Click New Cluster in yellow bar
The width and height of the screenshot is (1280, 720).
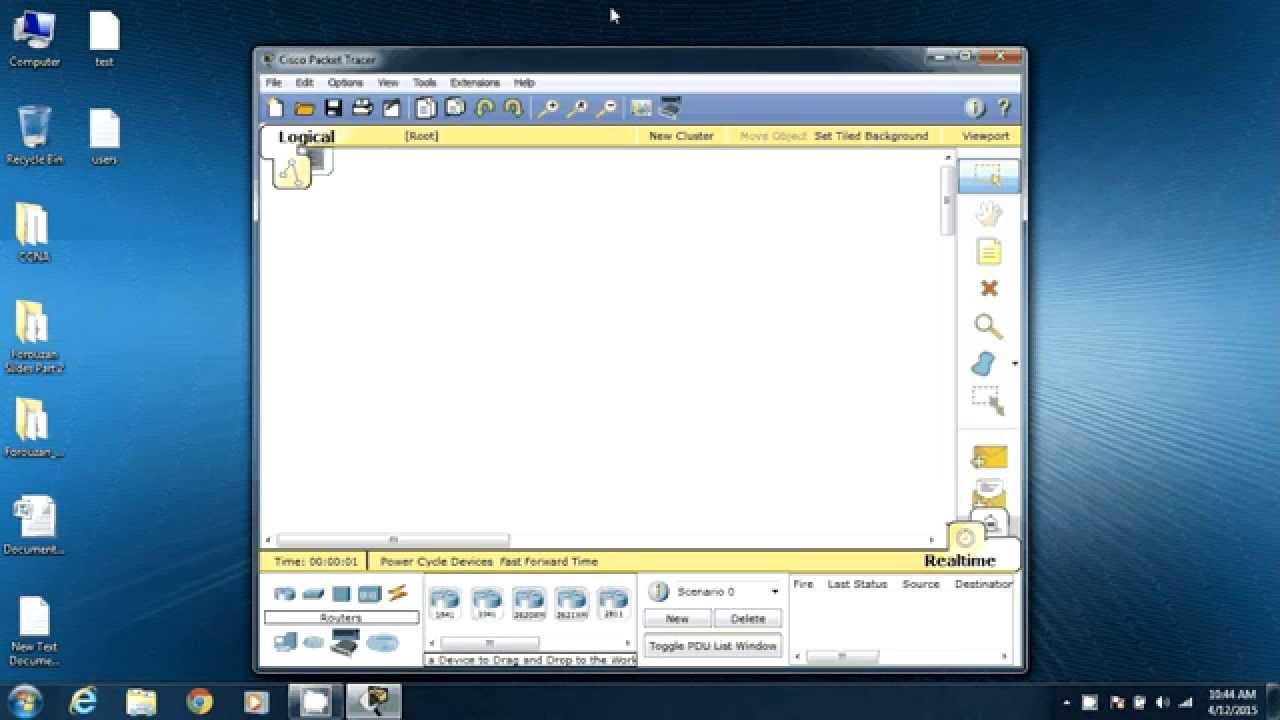pyautogui.click(x=681, y=136)
